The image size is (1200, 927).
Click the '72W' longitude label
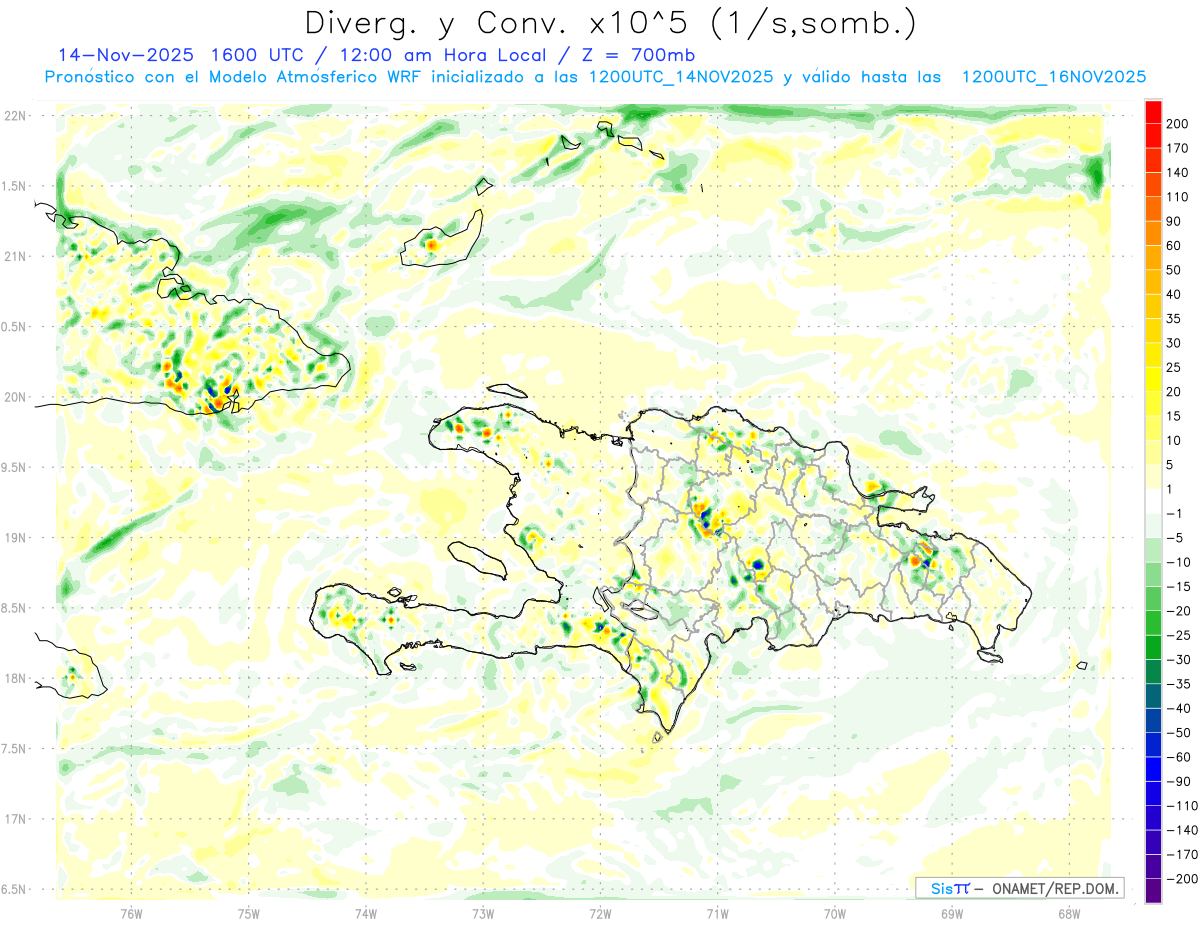pyautogui.click(x=600, y=914)
